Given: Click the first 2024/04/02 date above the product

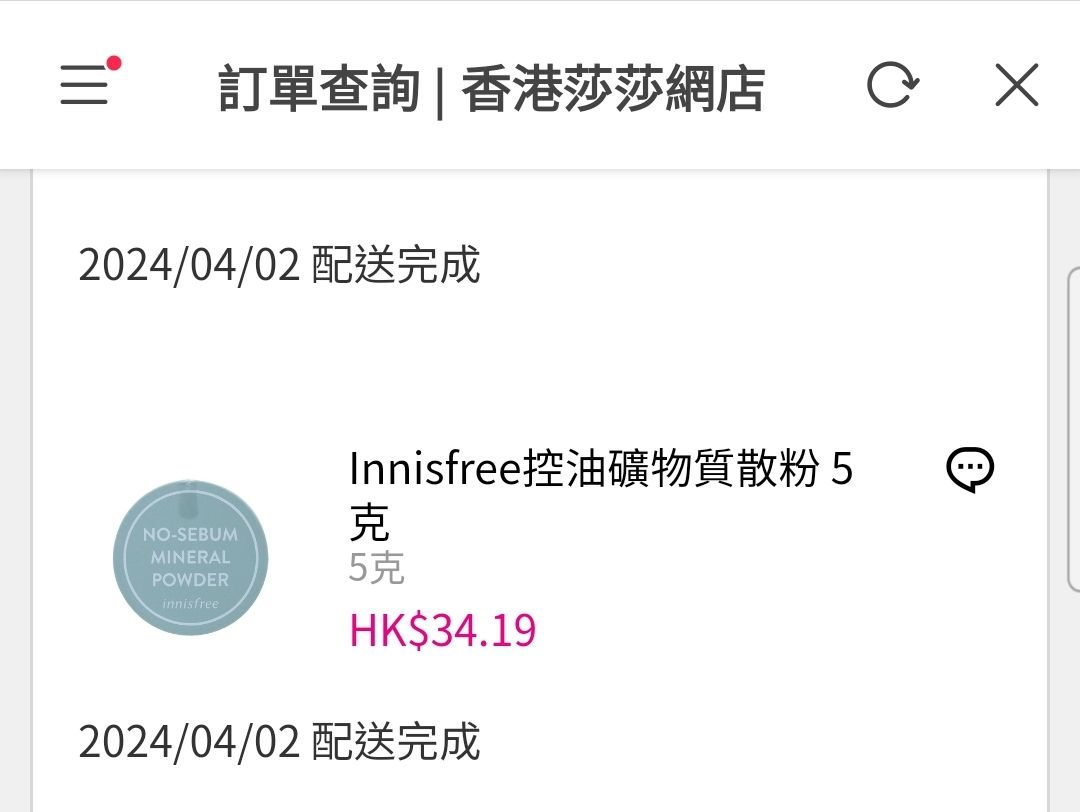Looking at the screenshot, I should pos(189,265).
